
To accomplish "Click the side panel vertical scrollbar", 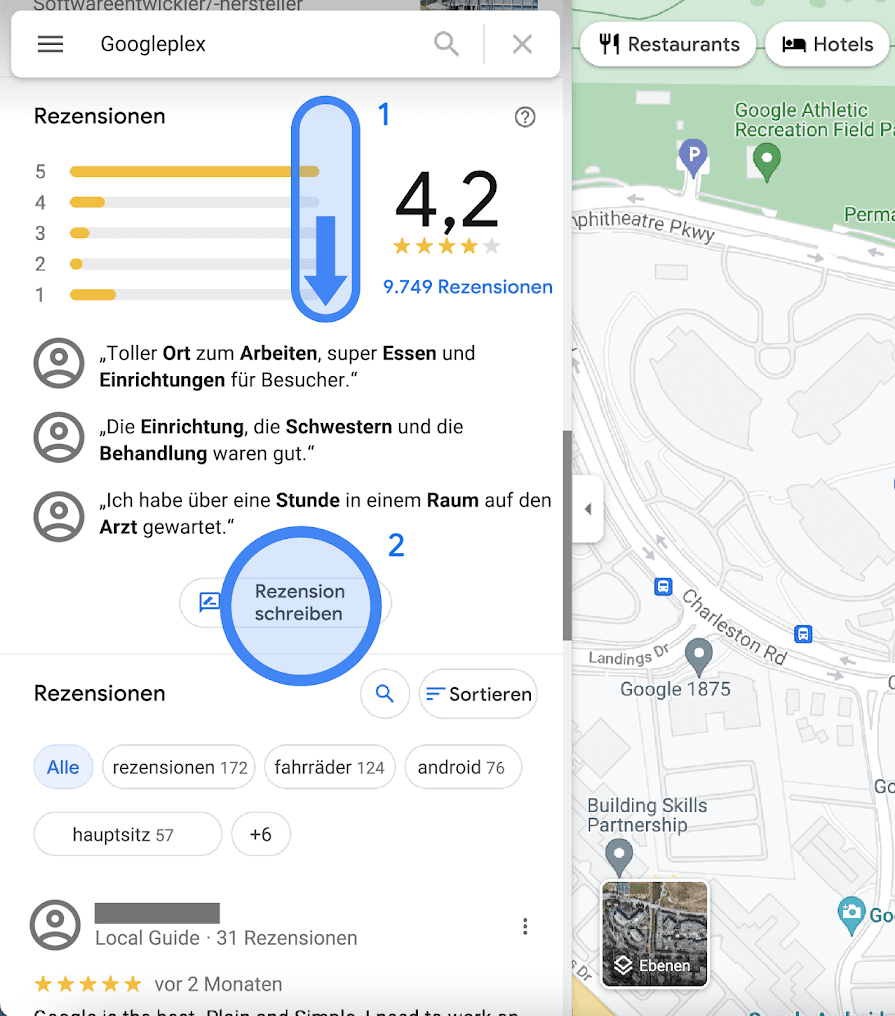I will pyautogui.click(x=567, y=535).
